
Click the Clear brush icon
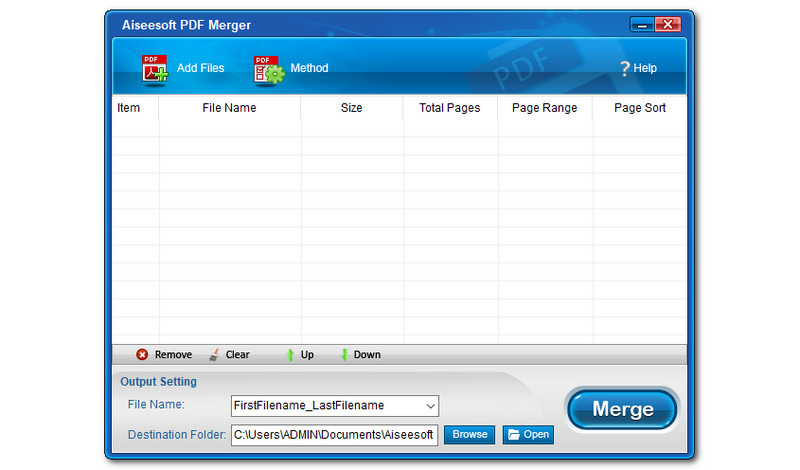pos(214,354)
